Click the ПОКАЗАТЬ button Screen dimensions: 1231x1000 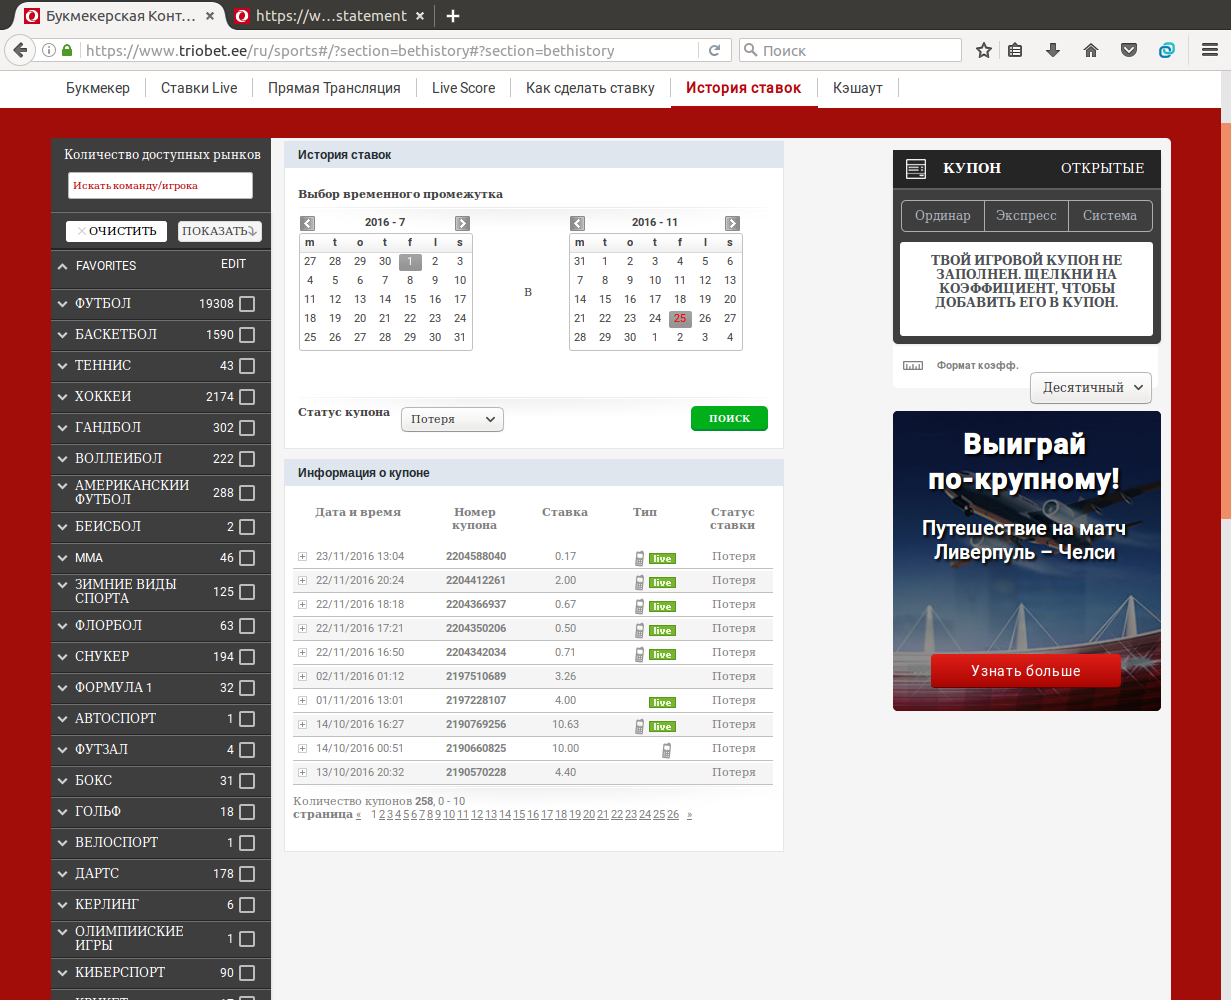click(220, 231)
